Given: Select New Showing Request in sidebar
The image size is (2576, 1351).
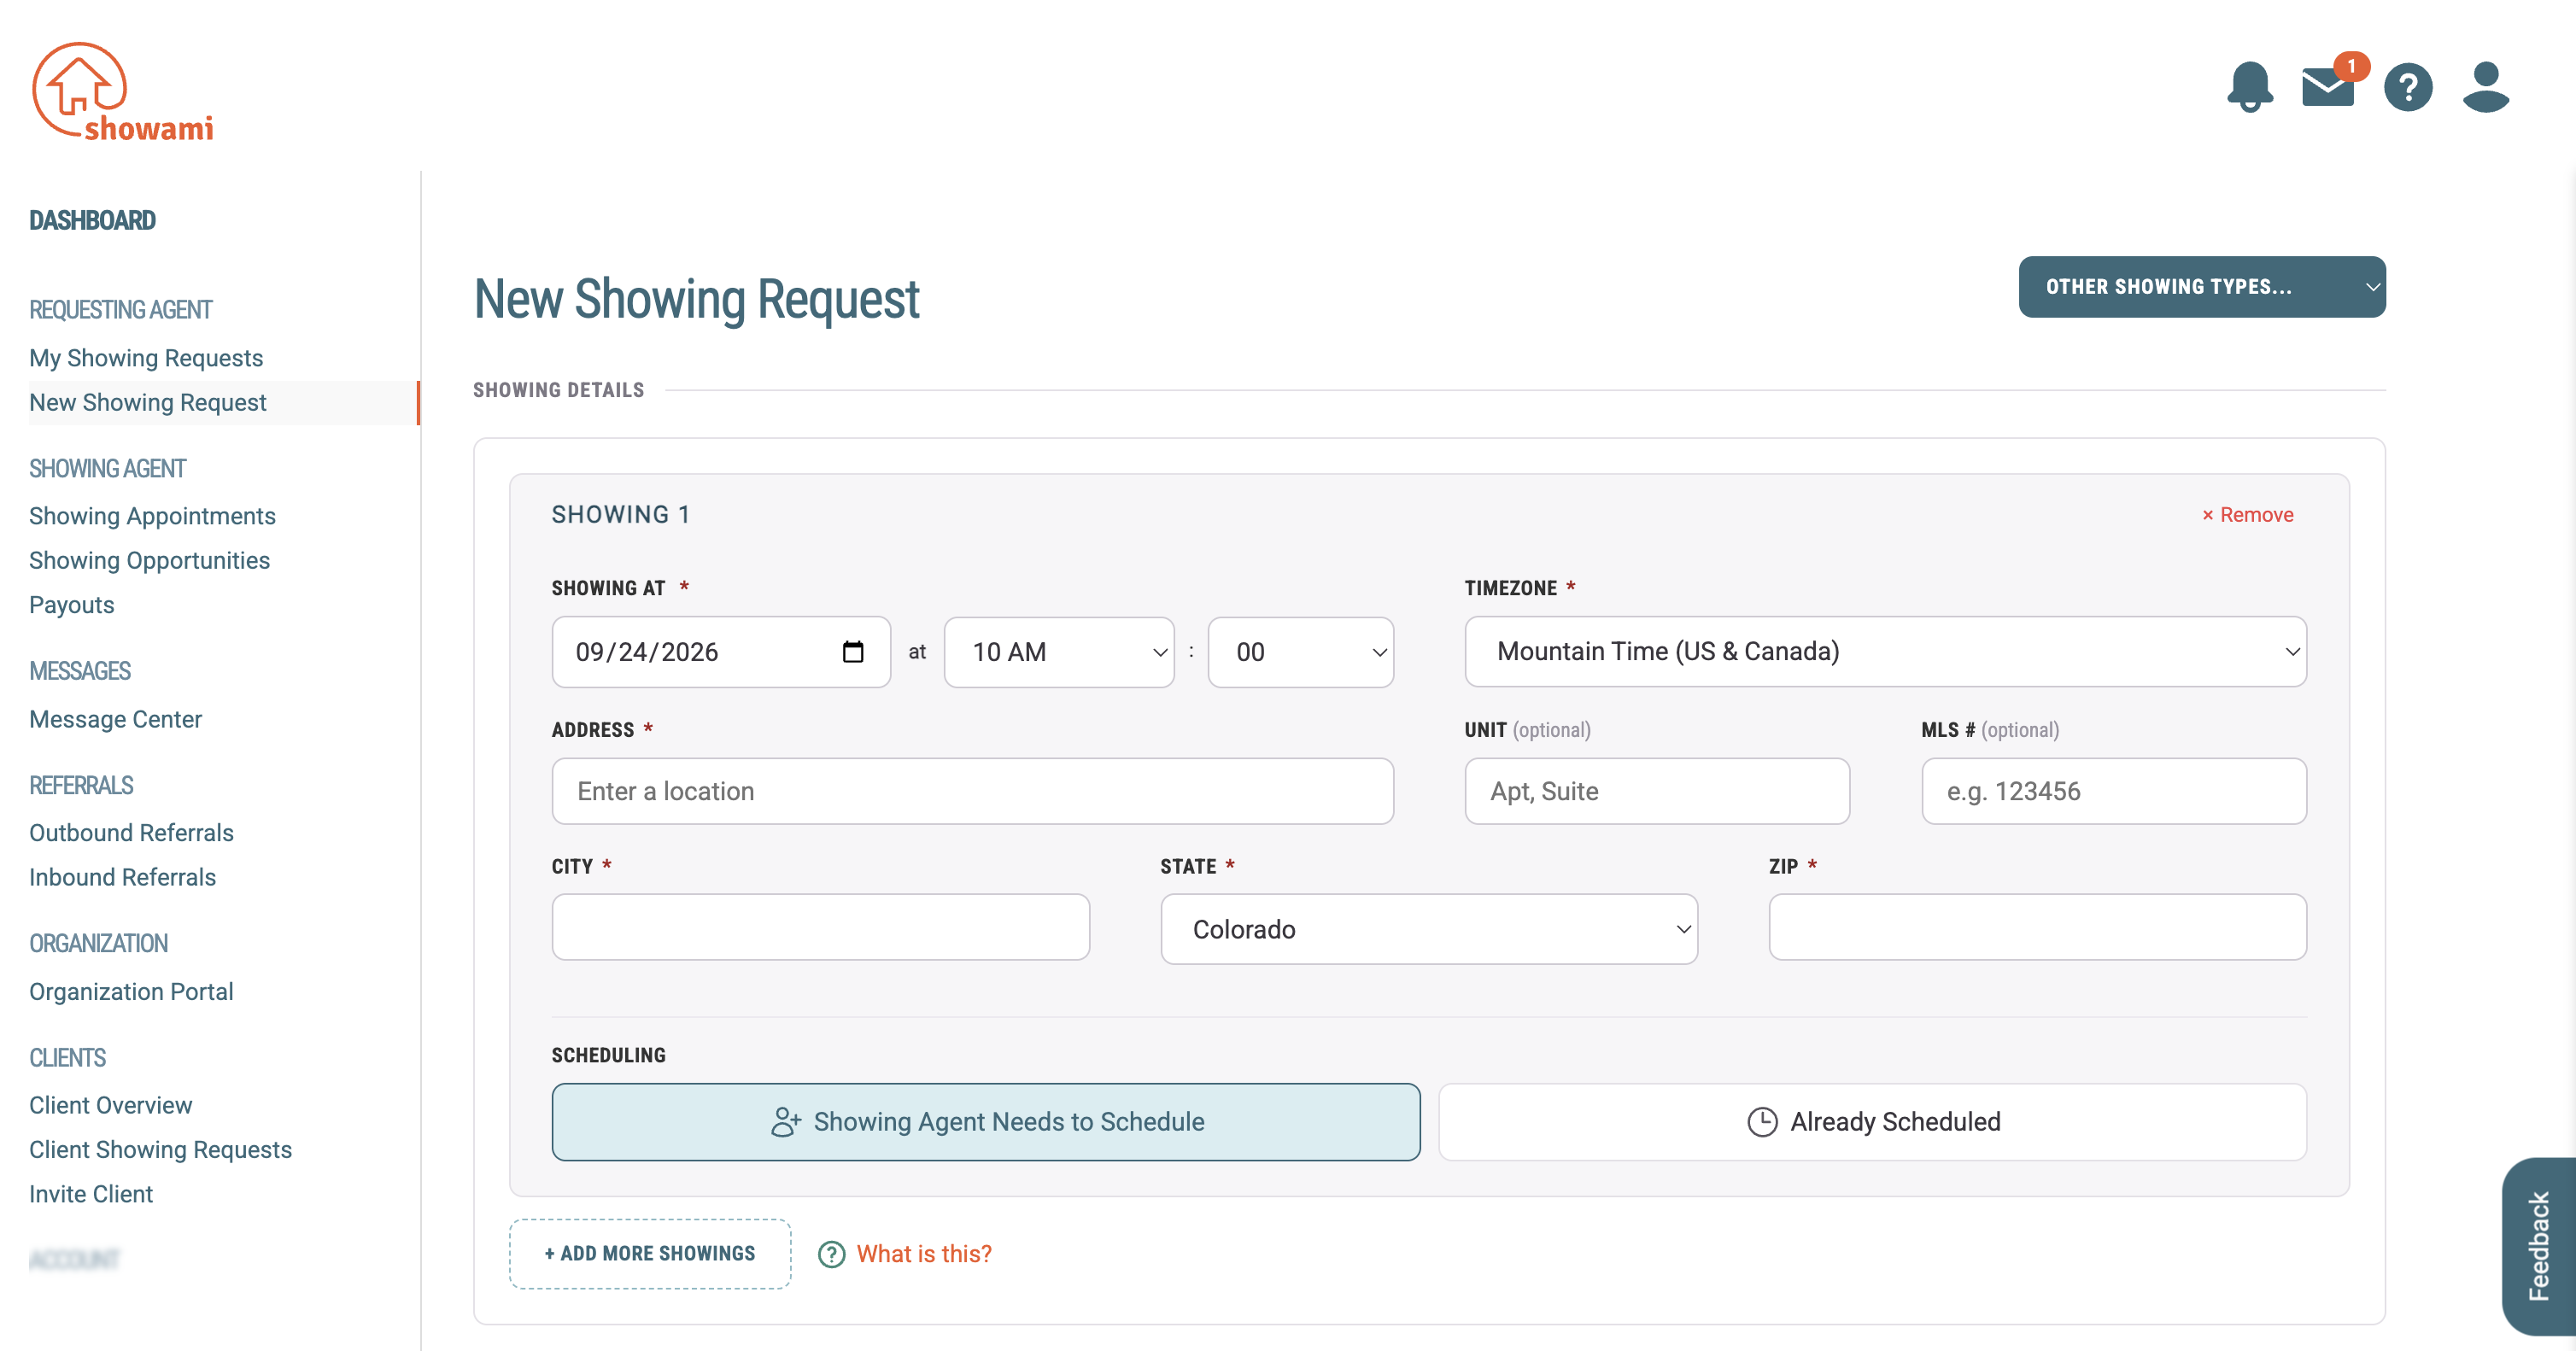Looking at the screenshot, I should (x=148, y=403).
